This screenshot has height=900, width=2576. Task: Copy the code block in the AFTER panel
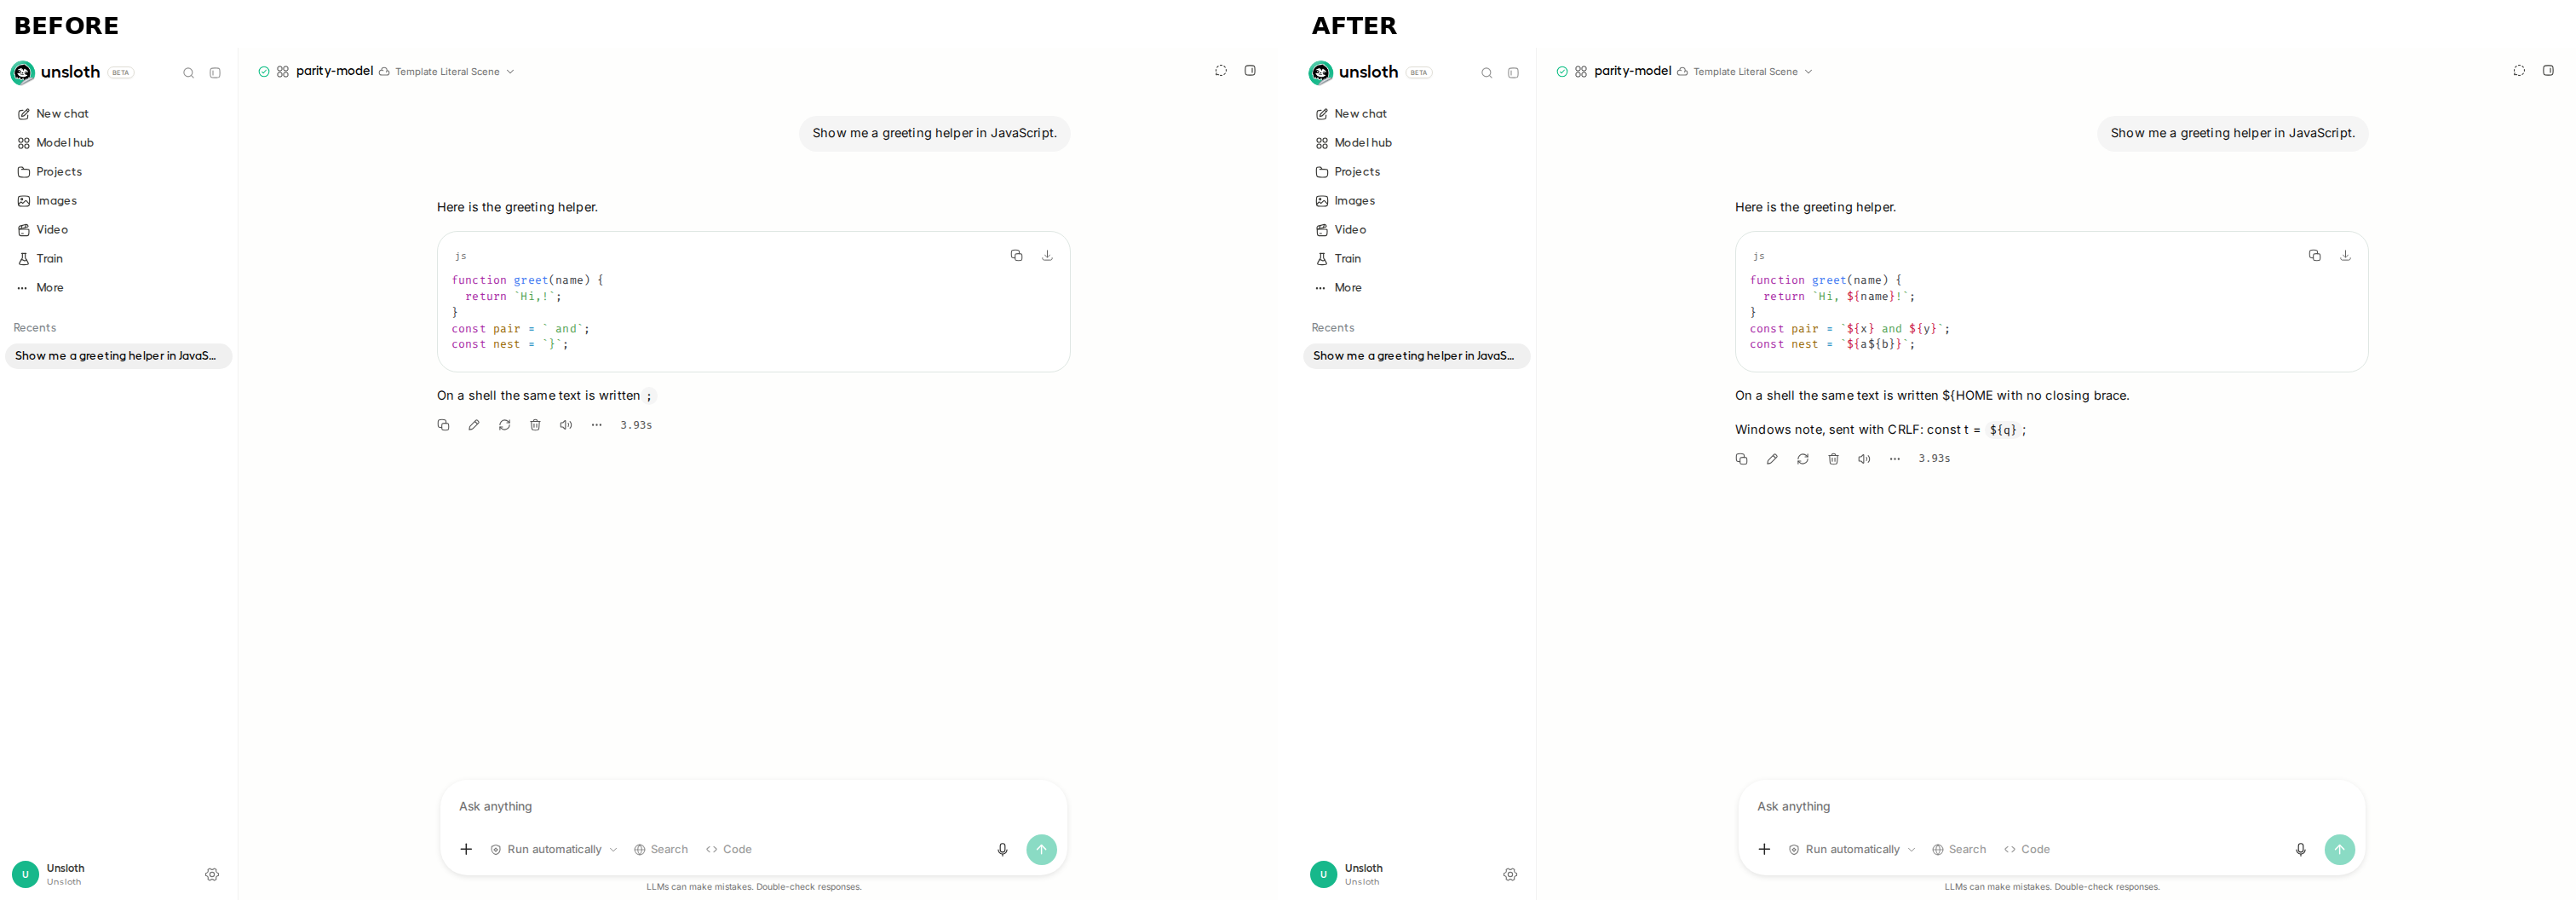(x=2314, y=256)
